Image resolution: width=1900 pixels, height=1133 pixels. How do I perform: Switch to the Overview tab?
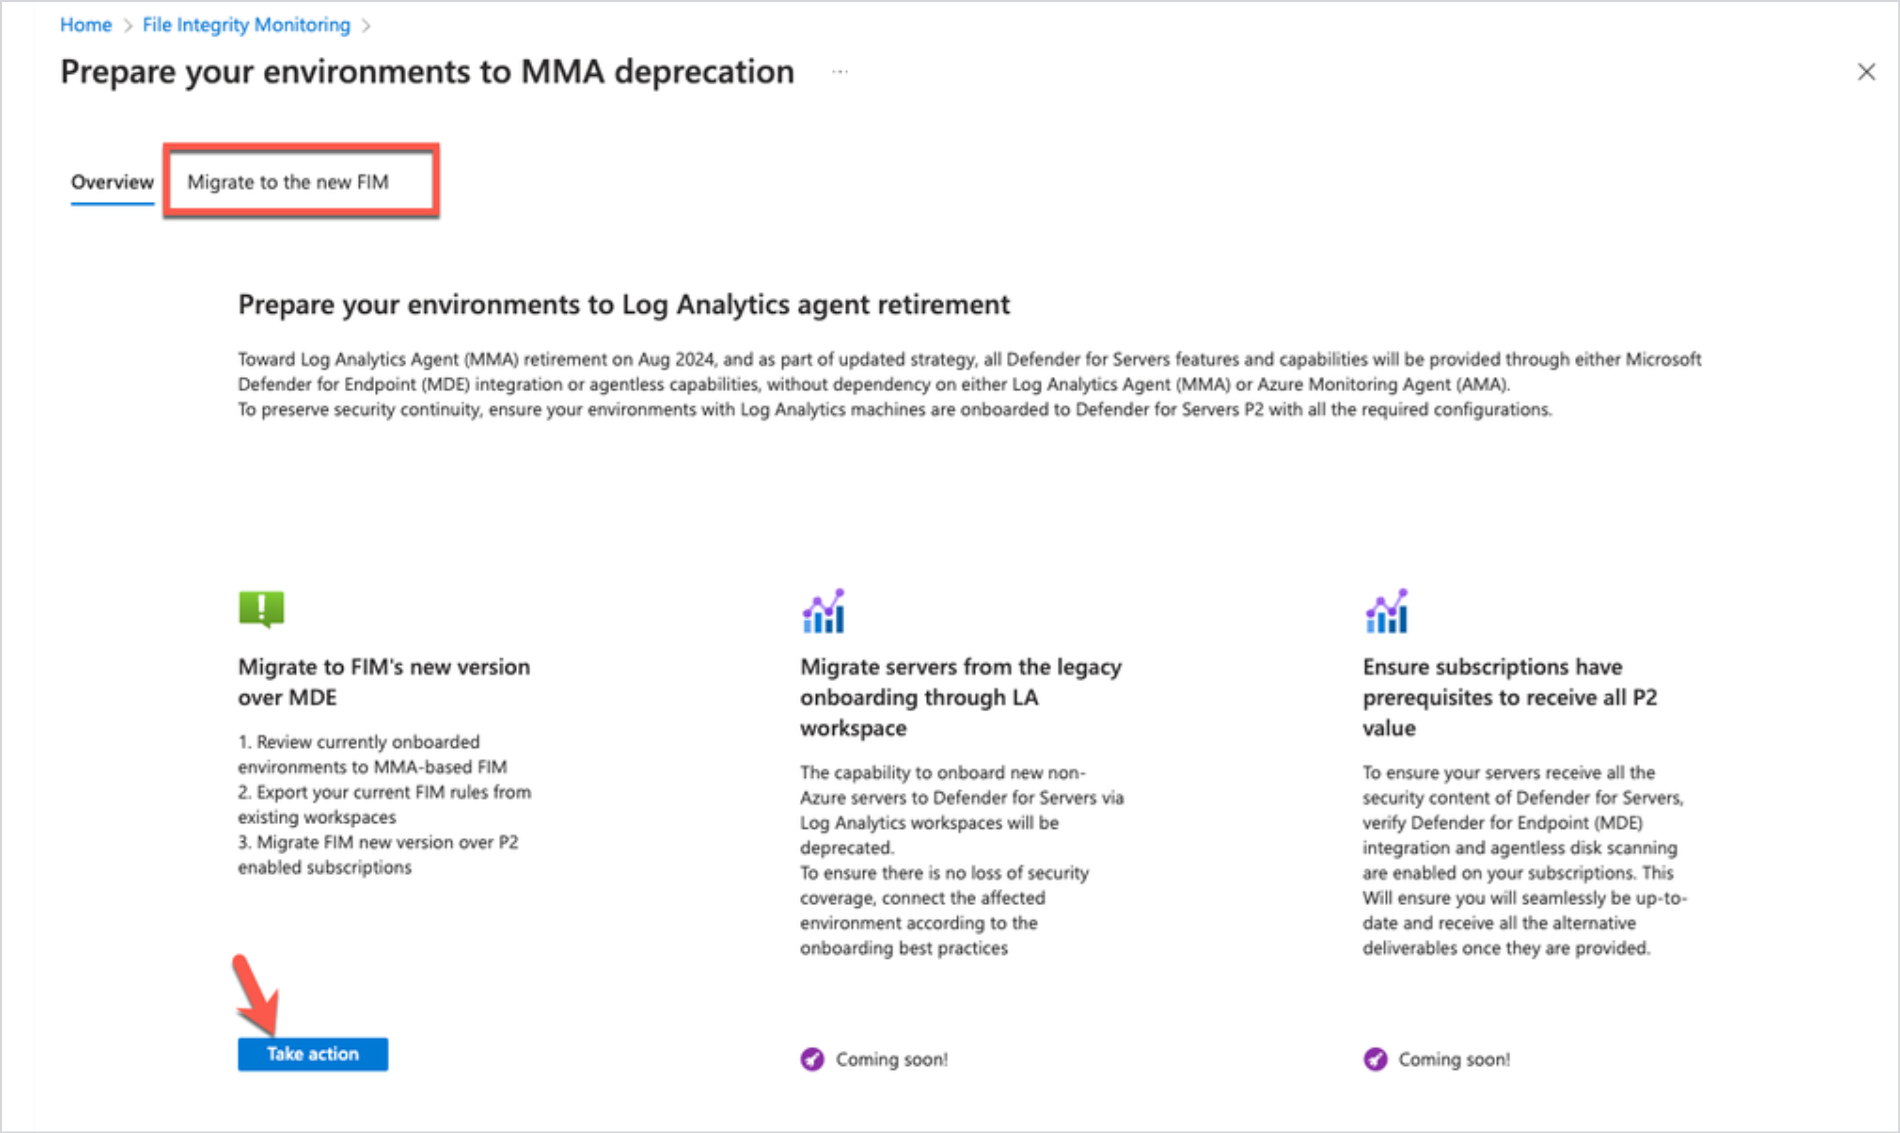coord(112,182)
